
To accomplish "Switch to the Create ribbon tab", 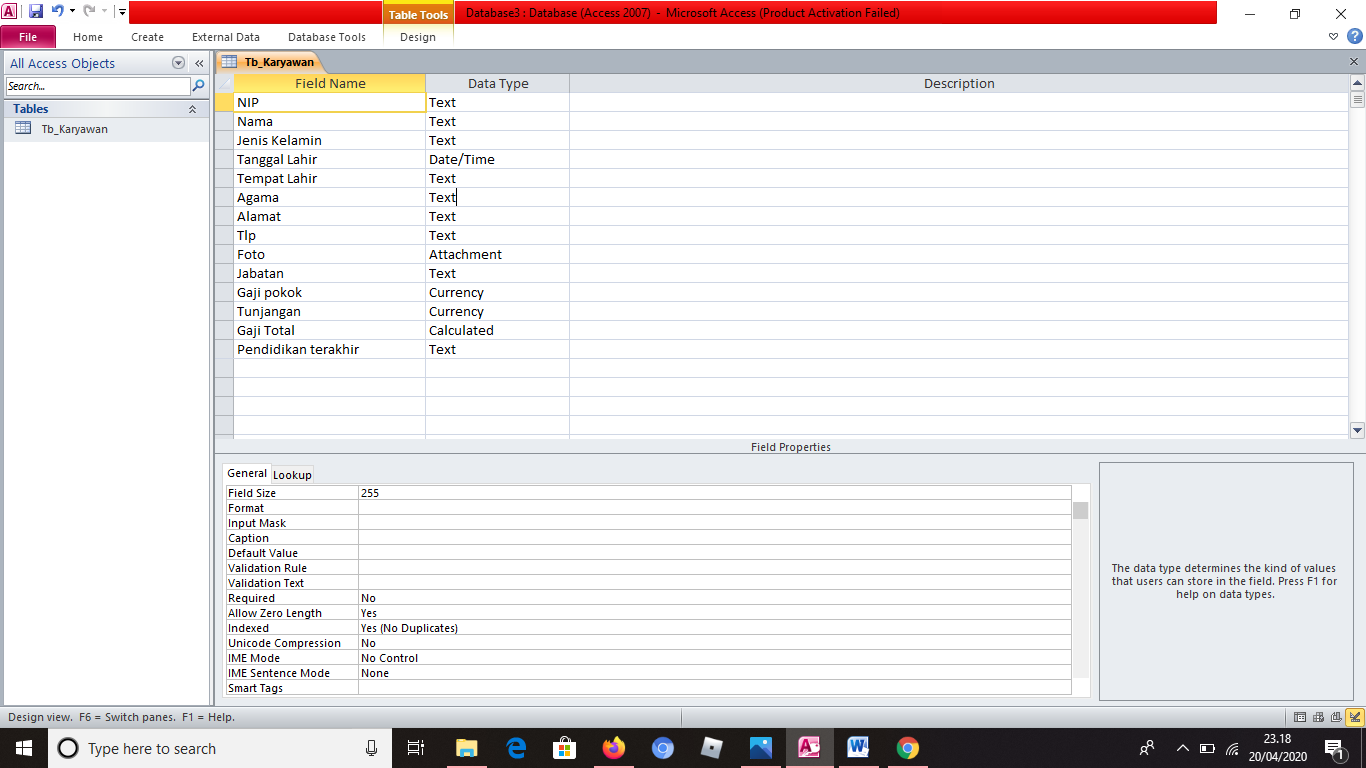I will [147, 37].
